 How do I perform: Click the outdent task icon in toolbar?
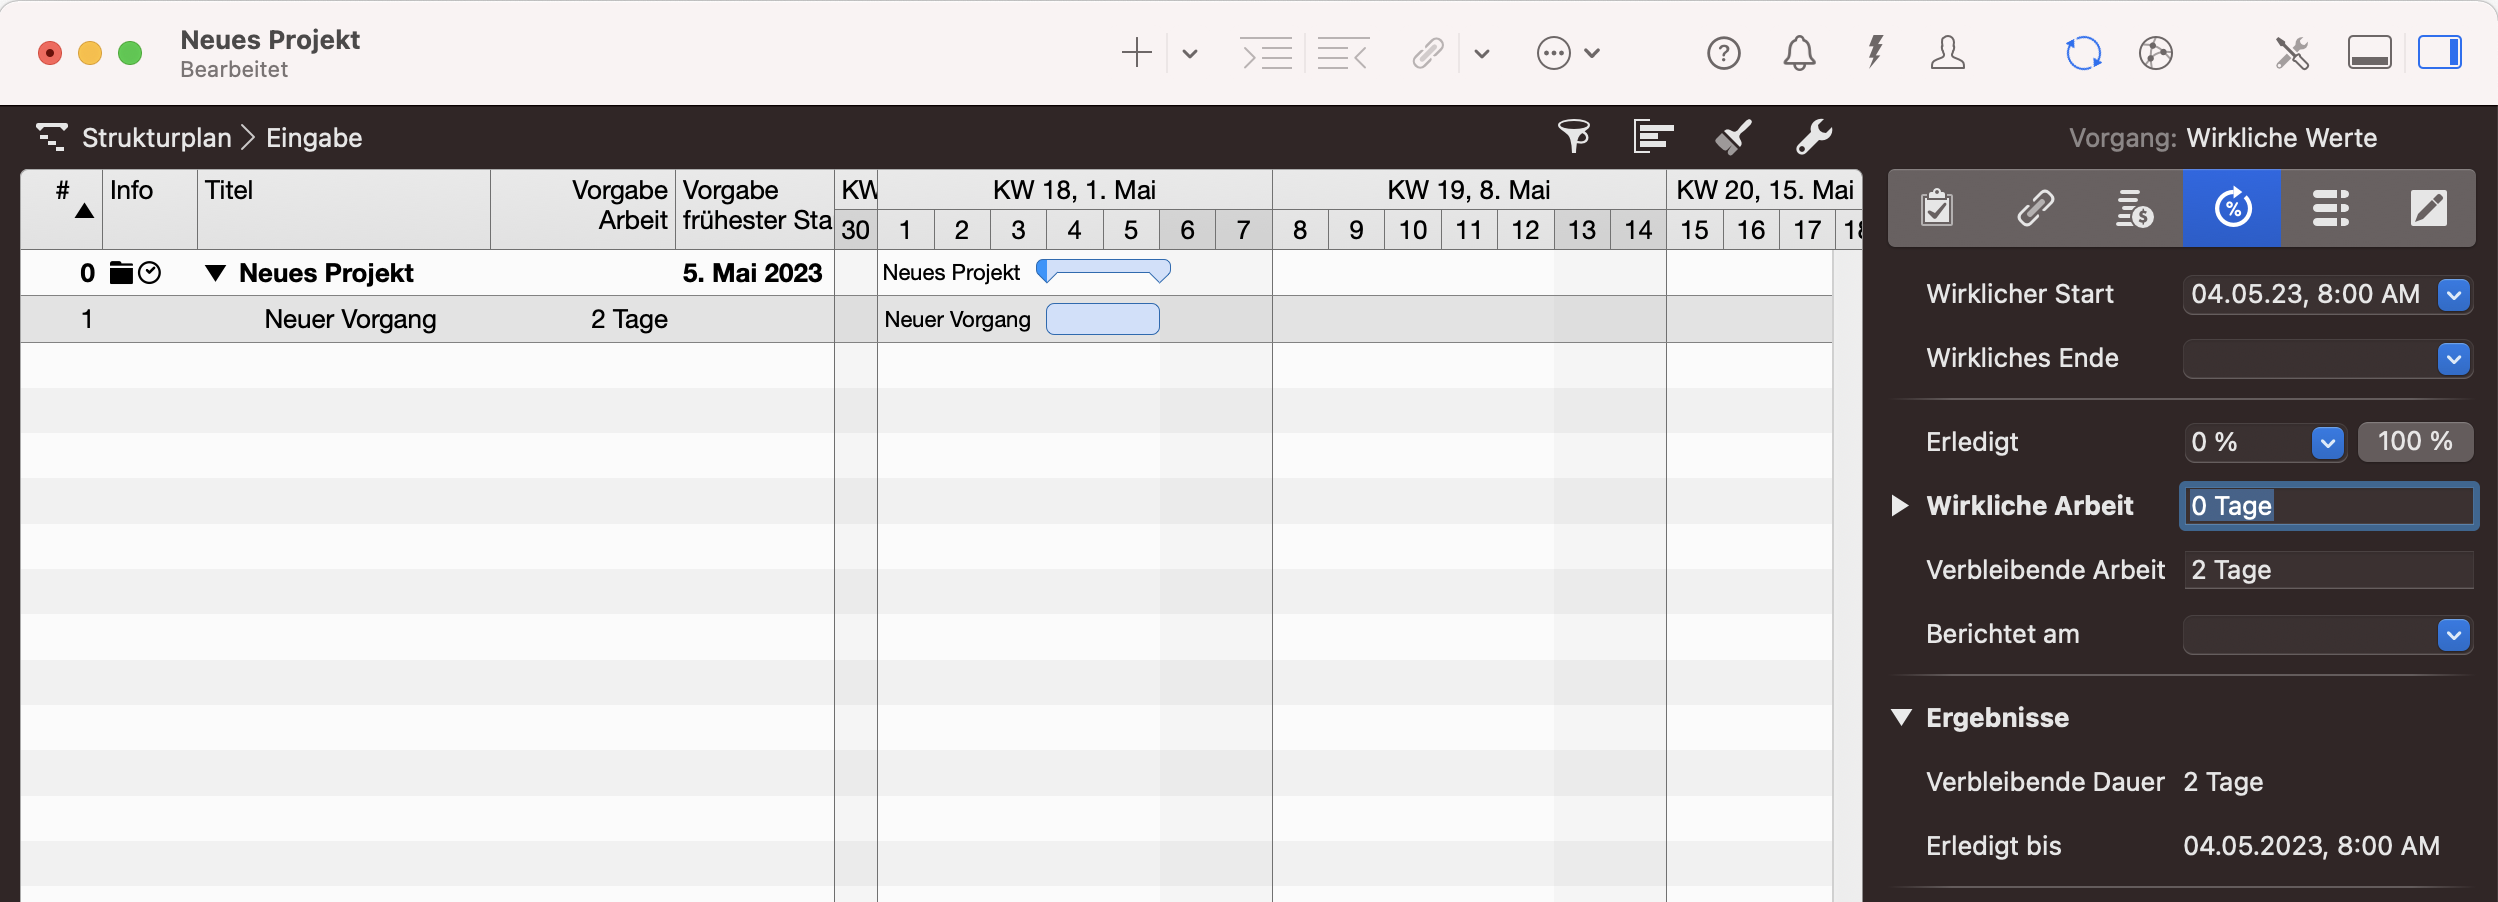click(1342, 53)
